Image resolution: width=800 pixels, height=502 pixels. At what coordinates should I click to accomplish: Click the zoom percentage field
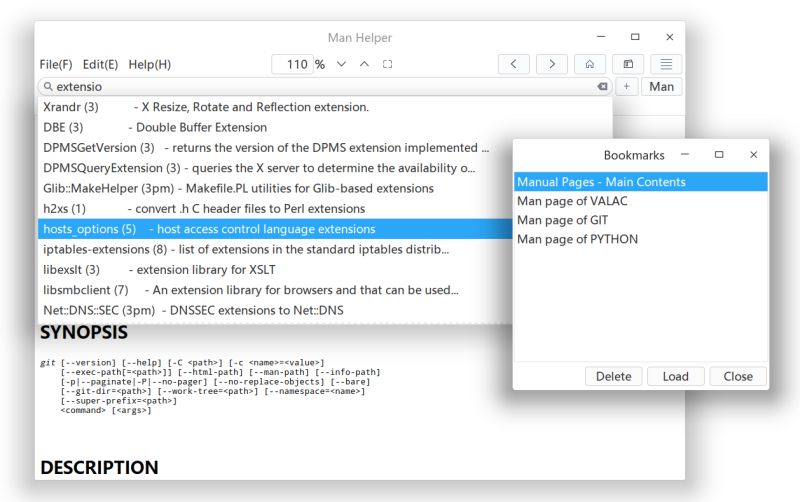292,64
